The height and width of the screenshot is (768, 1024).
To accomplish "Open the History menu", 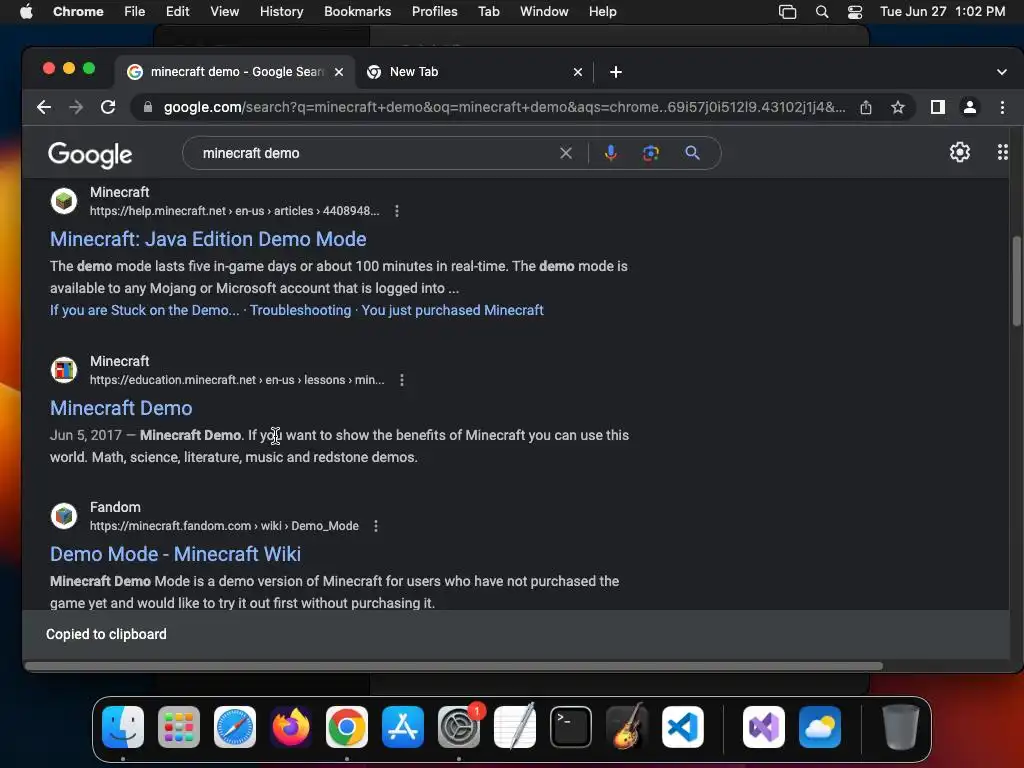I will (281, 12).
